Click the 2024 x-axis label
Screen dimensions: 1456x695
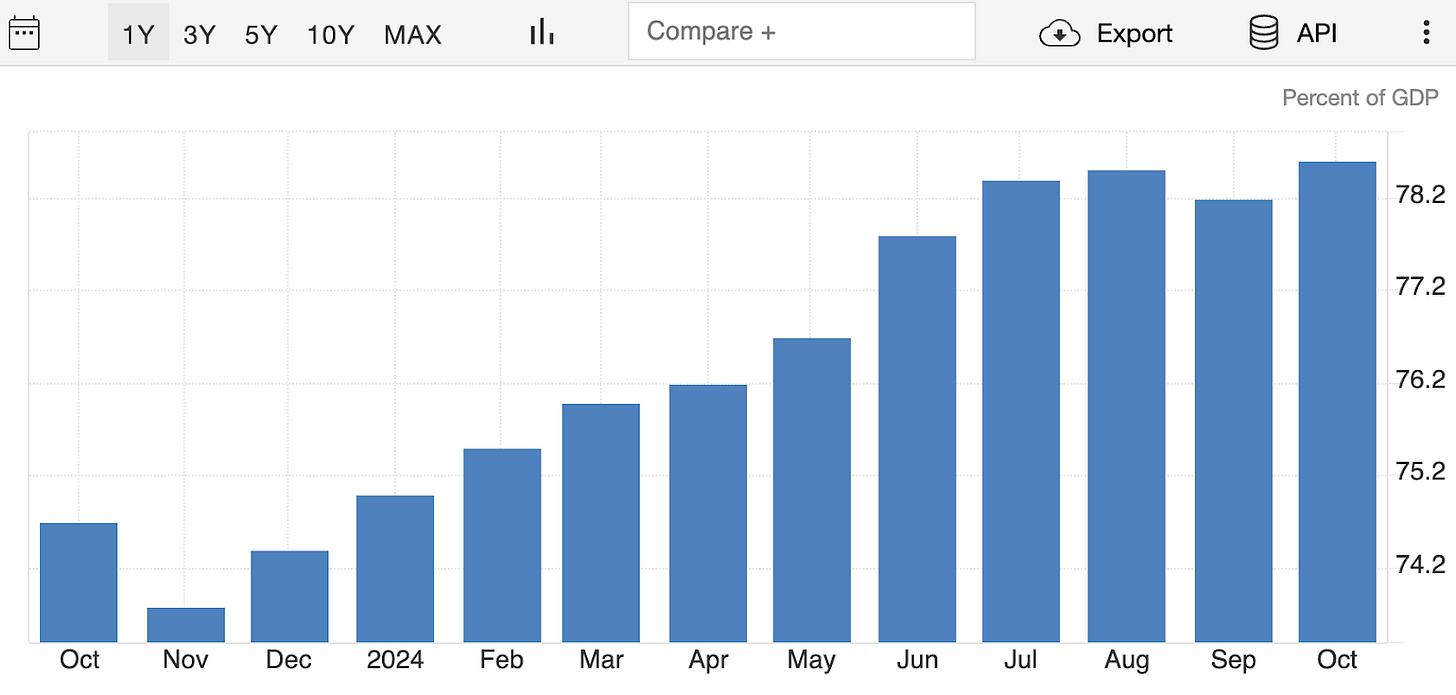[x=395, y=660]
